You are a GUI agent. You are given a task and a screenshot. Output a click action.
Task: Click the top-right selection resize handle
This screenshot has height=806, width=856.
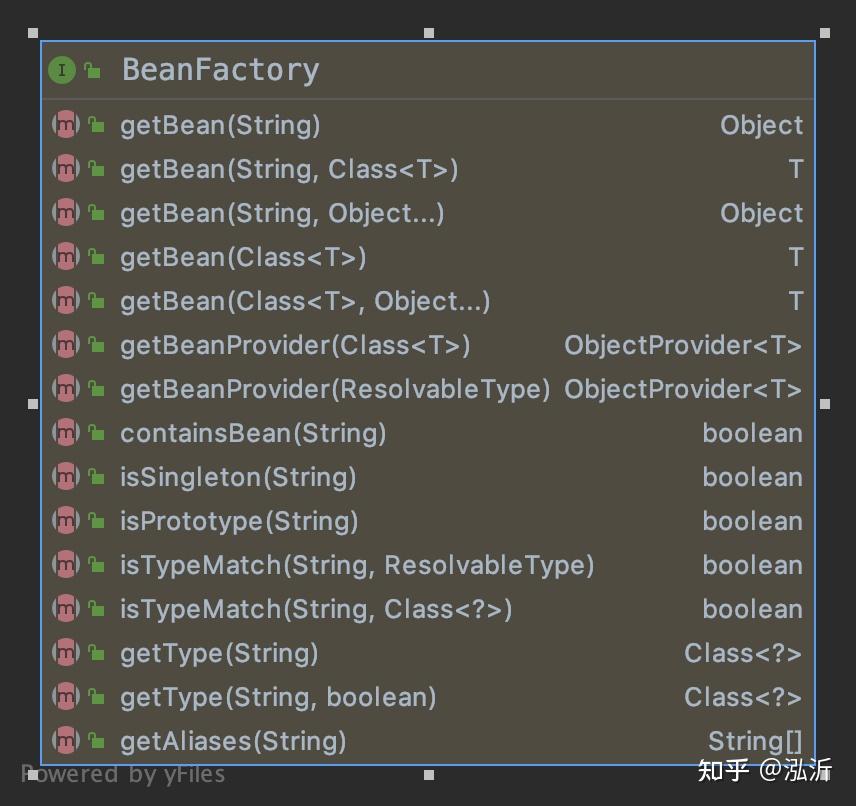tap(825, 33)
